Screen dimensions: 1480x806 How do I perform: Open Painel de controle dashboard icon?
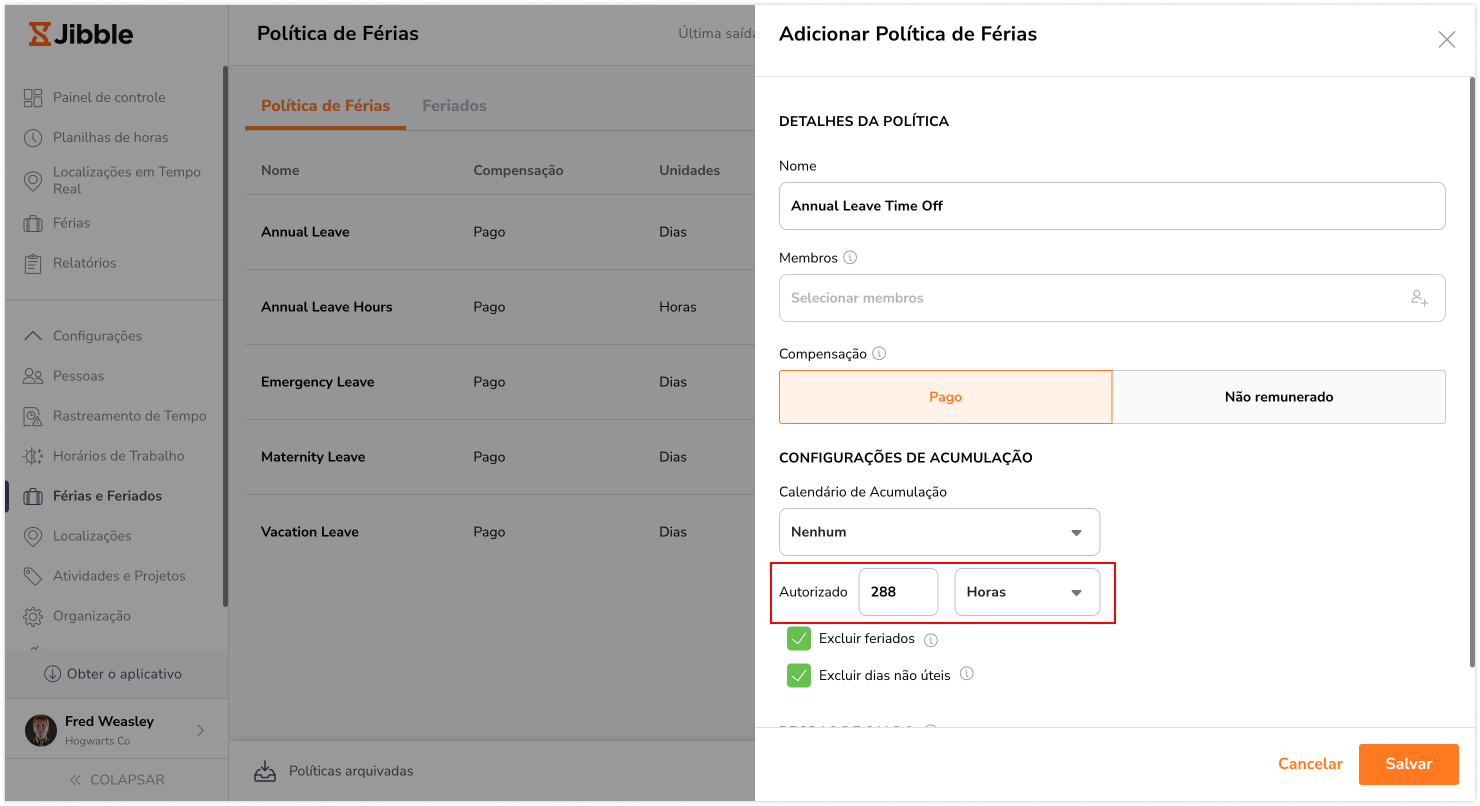(33, 98)
